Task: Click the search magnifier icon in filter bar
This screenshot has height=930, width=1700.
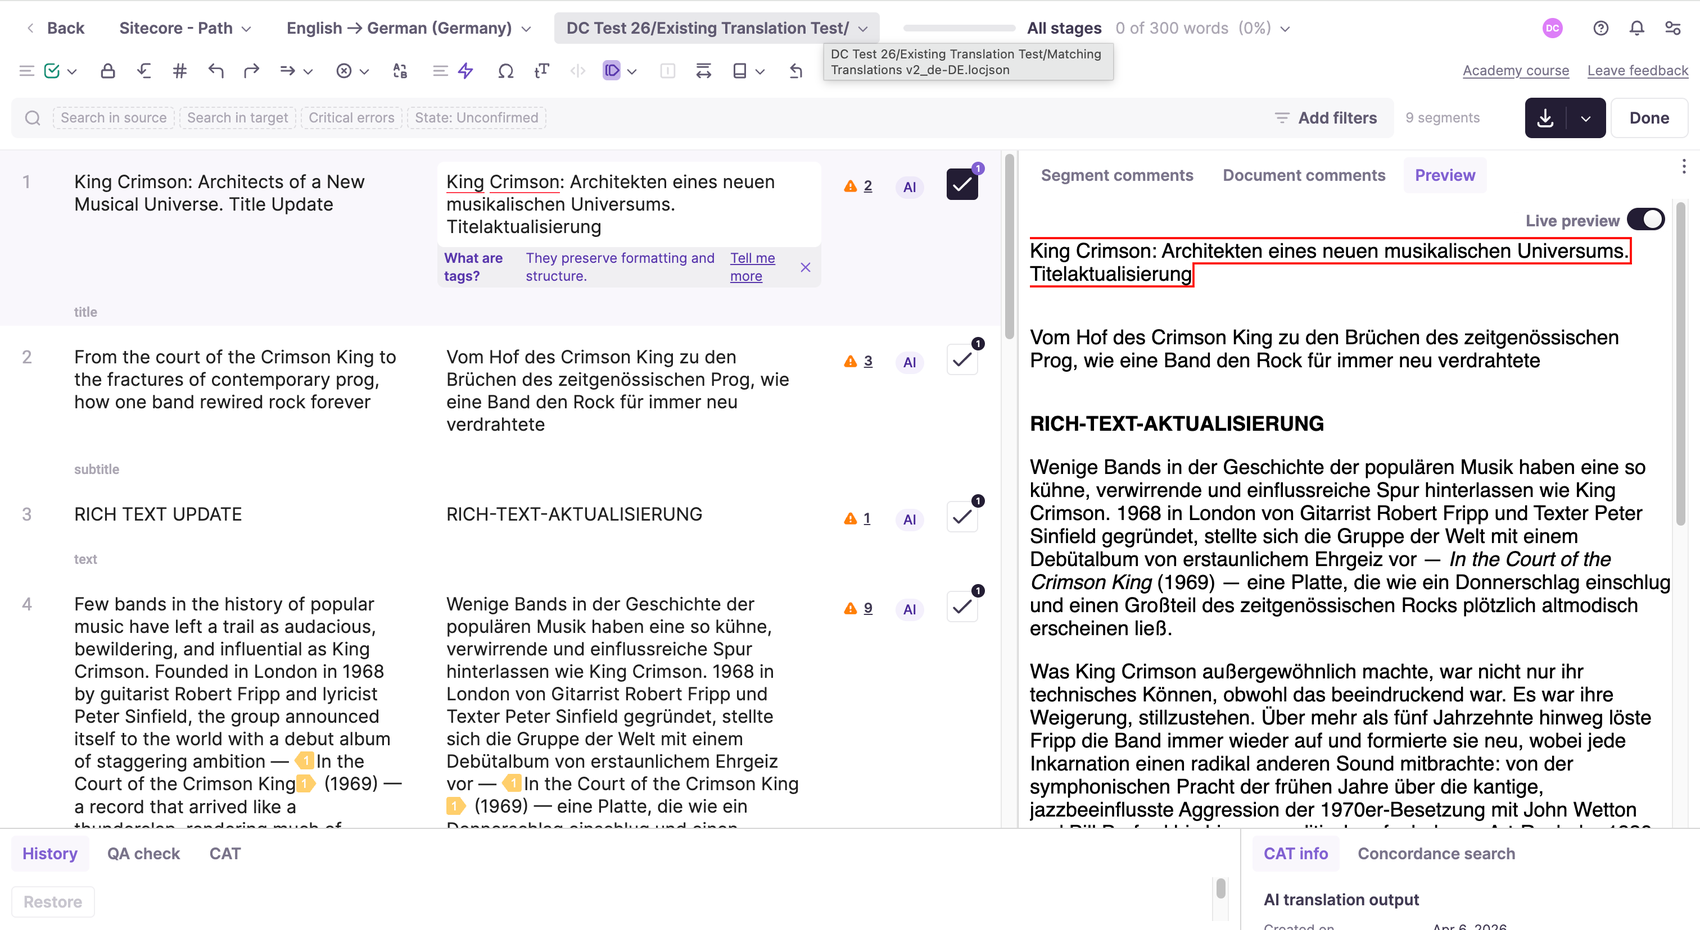Action: point(33,118)
